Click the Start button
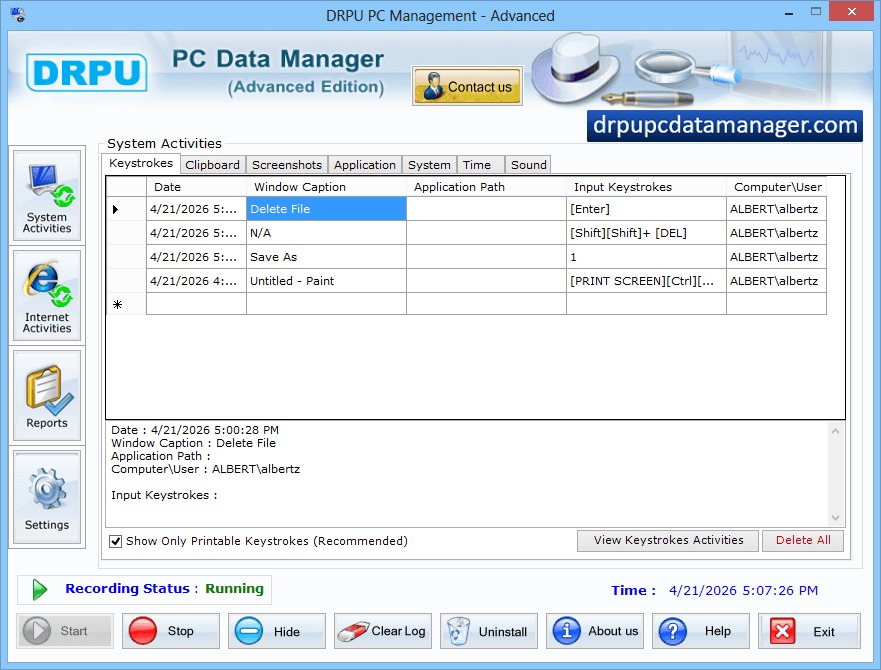This screenshot has height=670, width=881. tap(65, 631)
